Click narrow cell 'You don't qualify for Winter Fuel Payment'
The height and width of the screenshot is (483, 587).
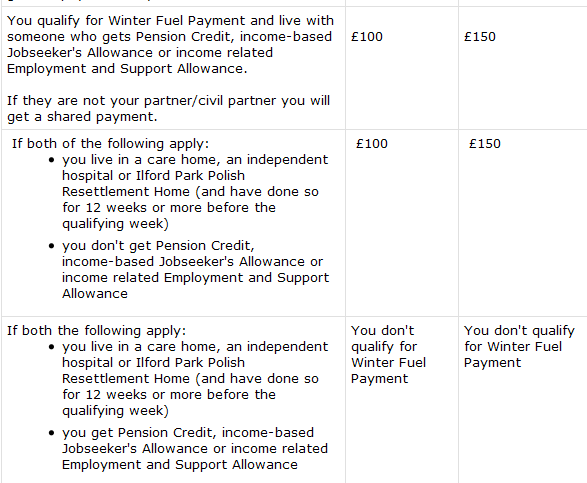pyautogui.click(x=388, y=355)
